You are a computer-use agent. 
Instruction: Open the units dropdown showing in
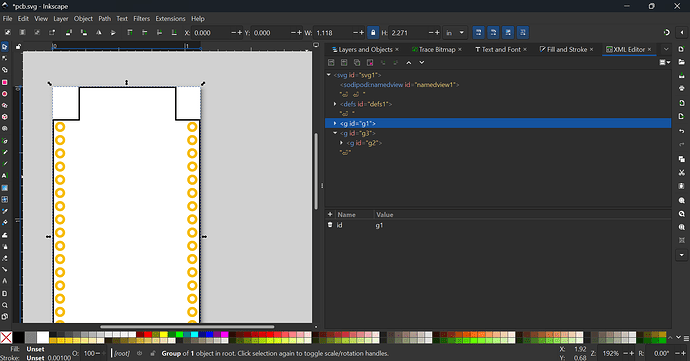[x=455, y=33]
